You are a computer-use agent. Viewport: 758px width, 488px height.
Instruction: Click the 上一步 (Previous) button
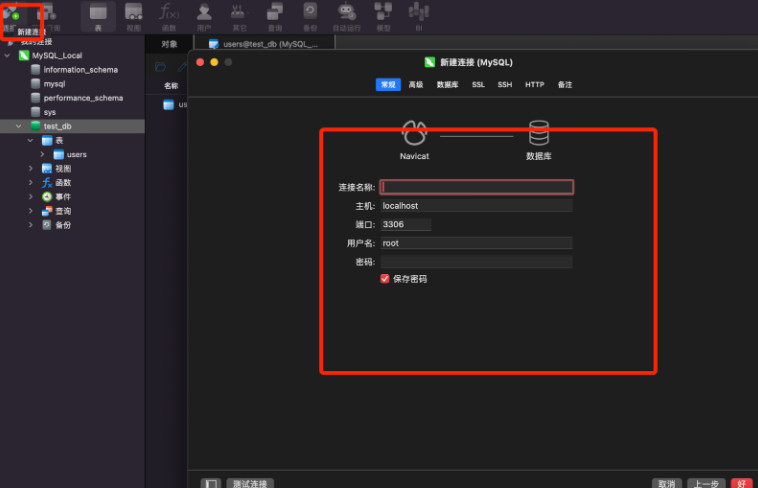pyautogui.click(x=706, y=483)
